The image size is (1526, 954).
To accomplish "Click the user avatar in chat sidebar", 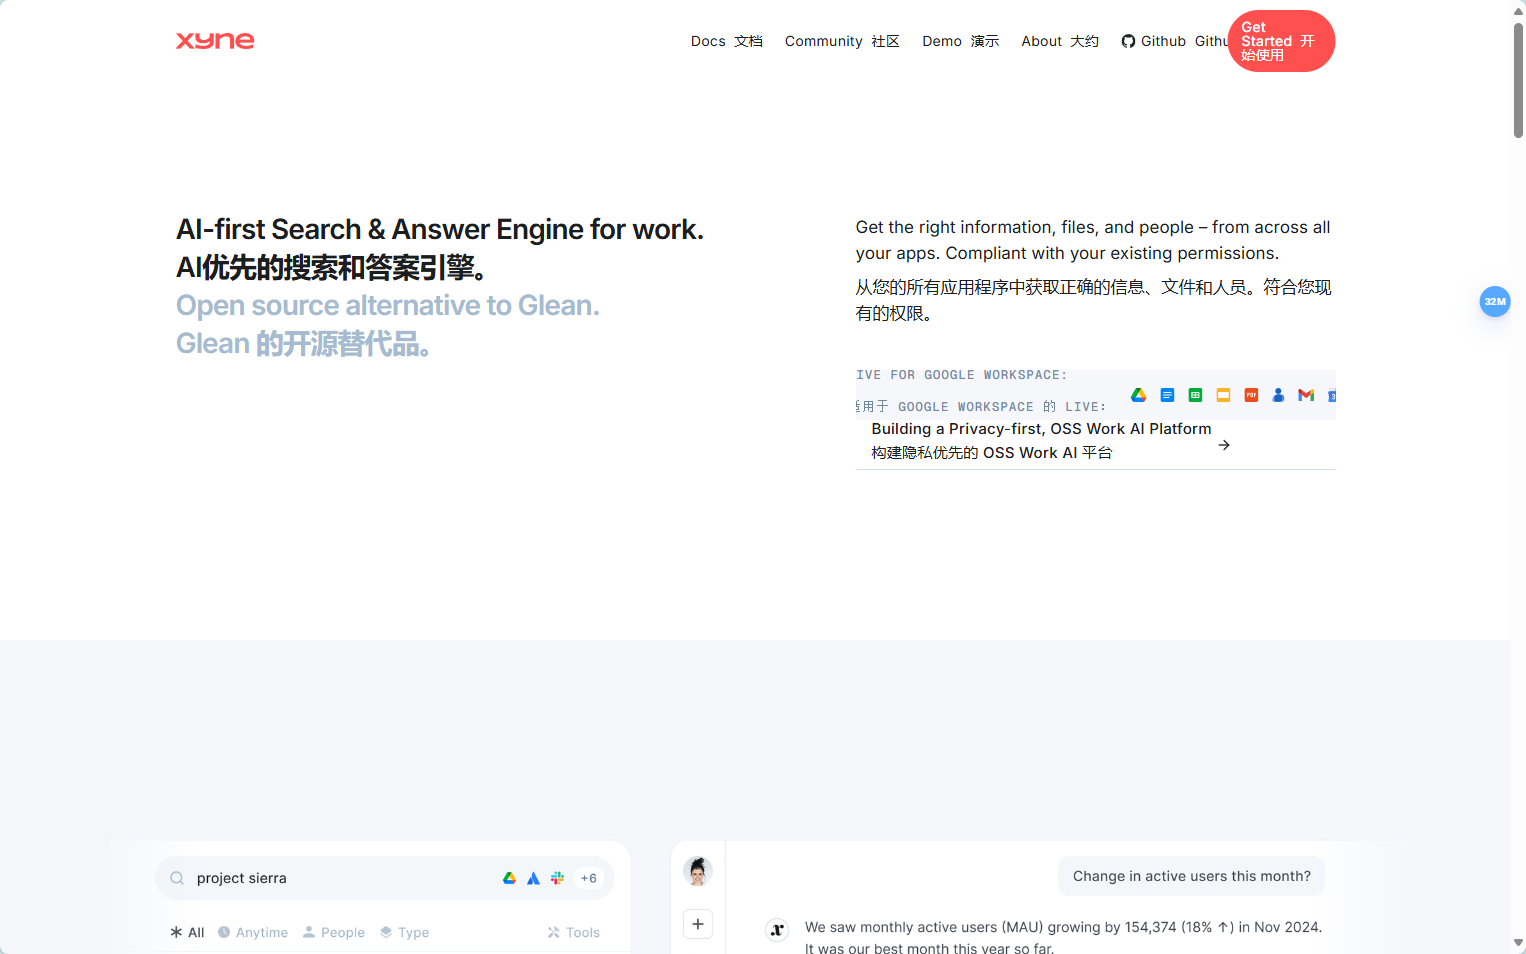I will (x=698, y=871).
